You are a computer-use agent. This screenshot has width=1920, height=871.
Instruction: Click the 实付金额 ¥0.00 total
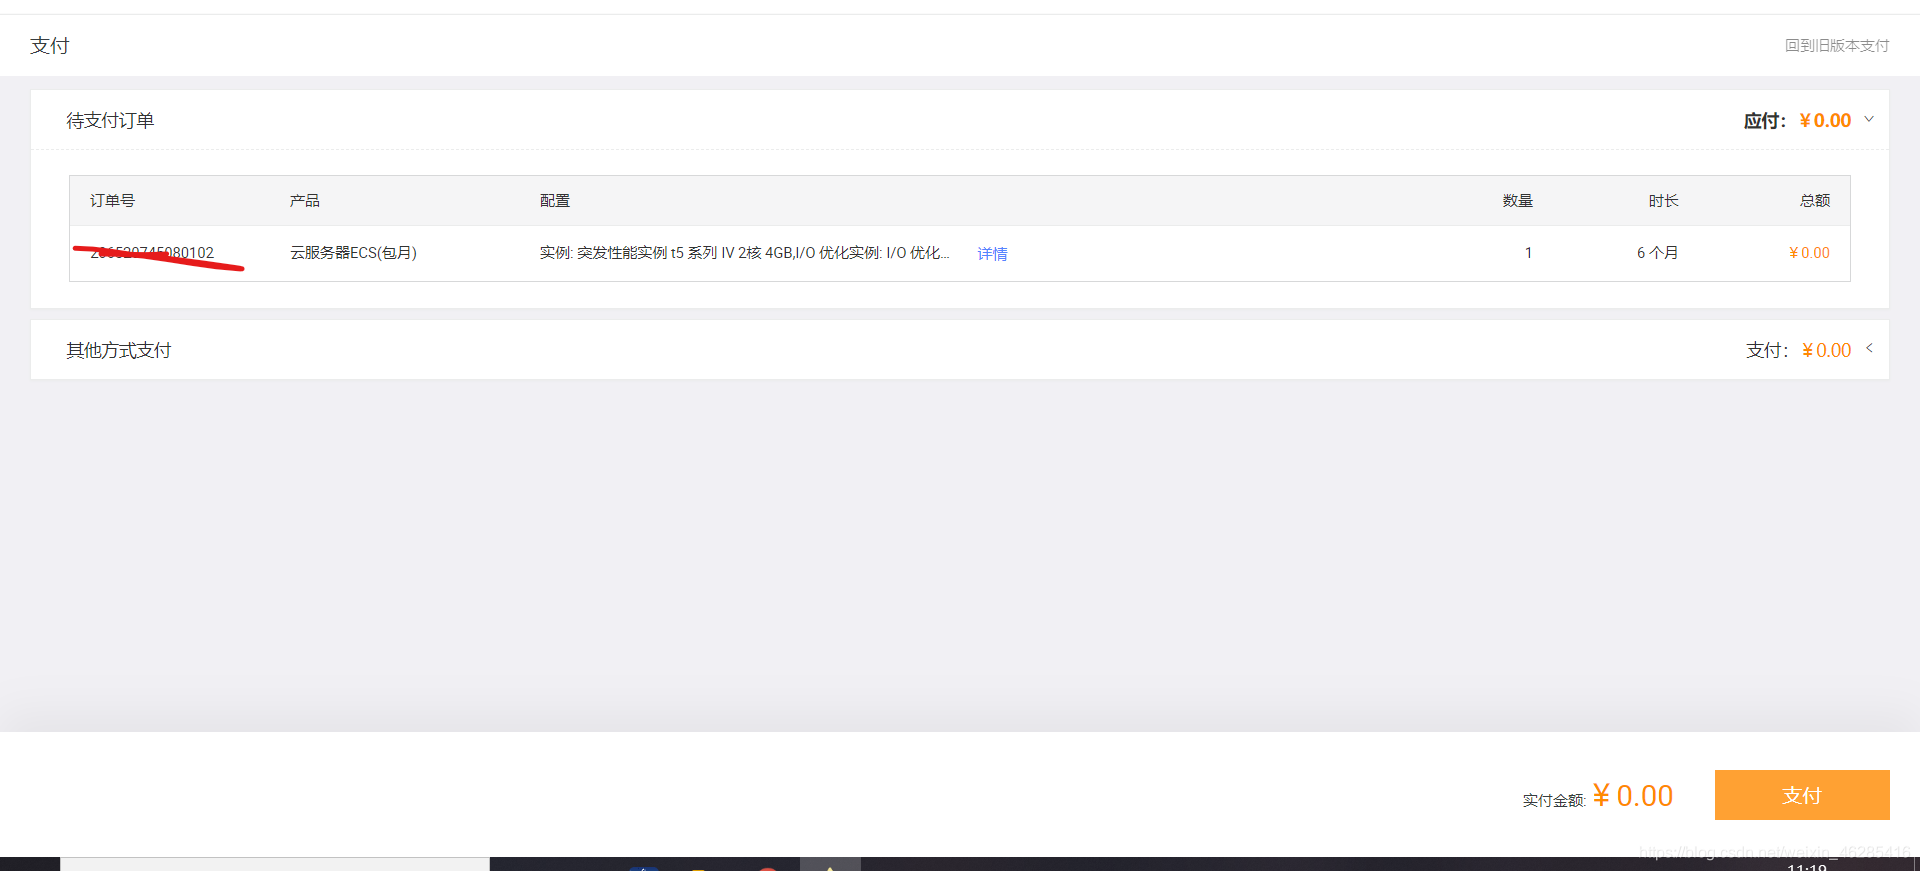click(1633, 795)
